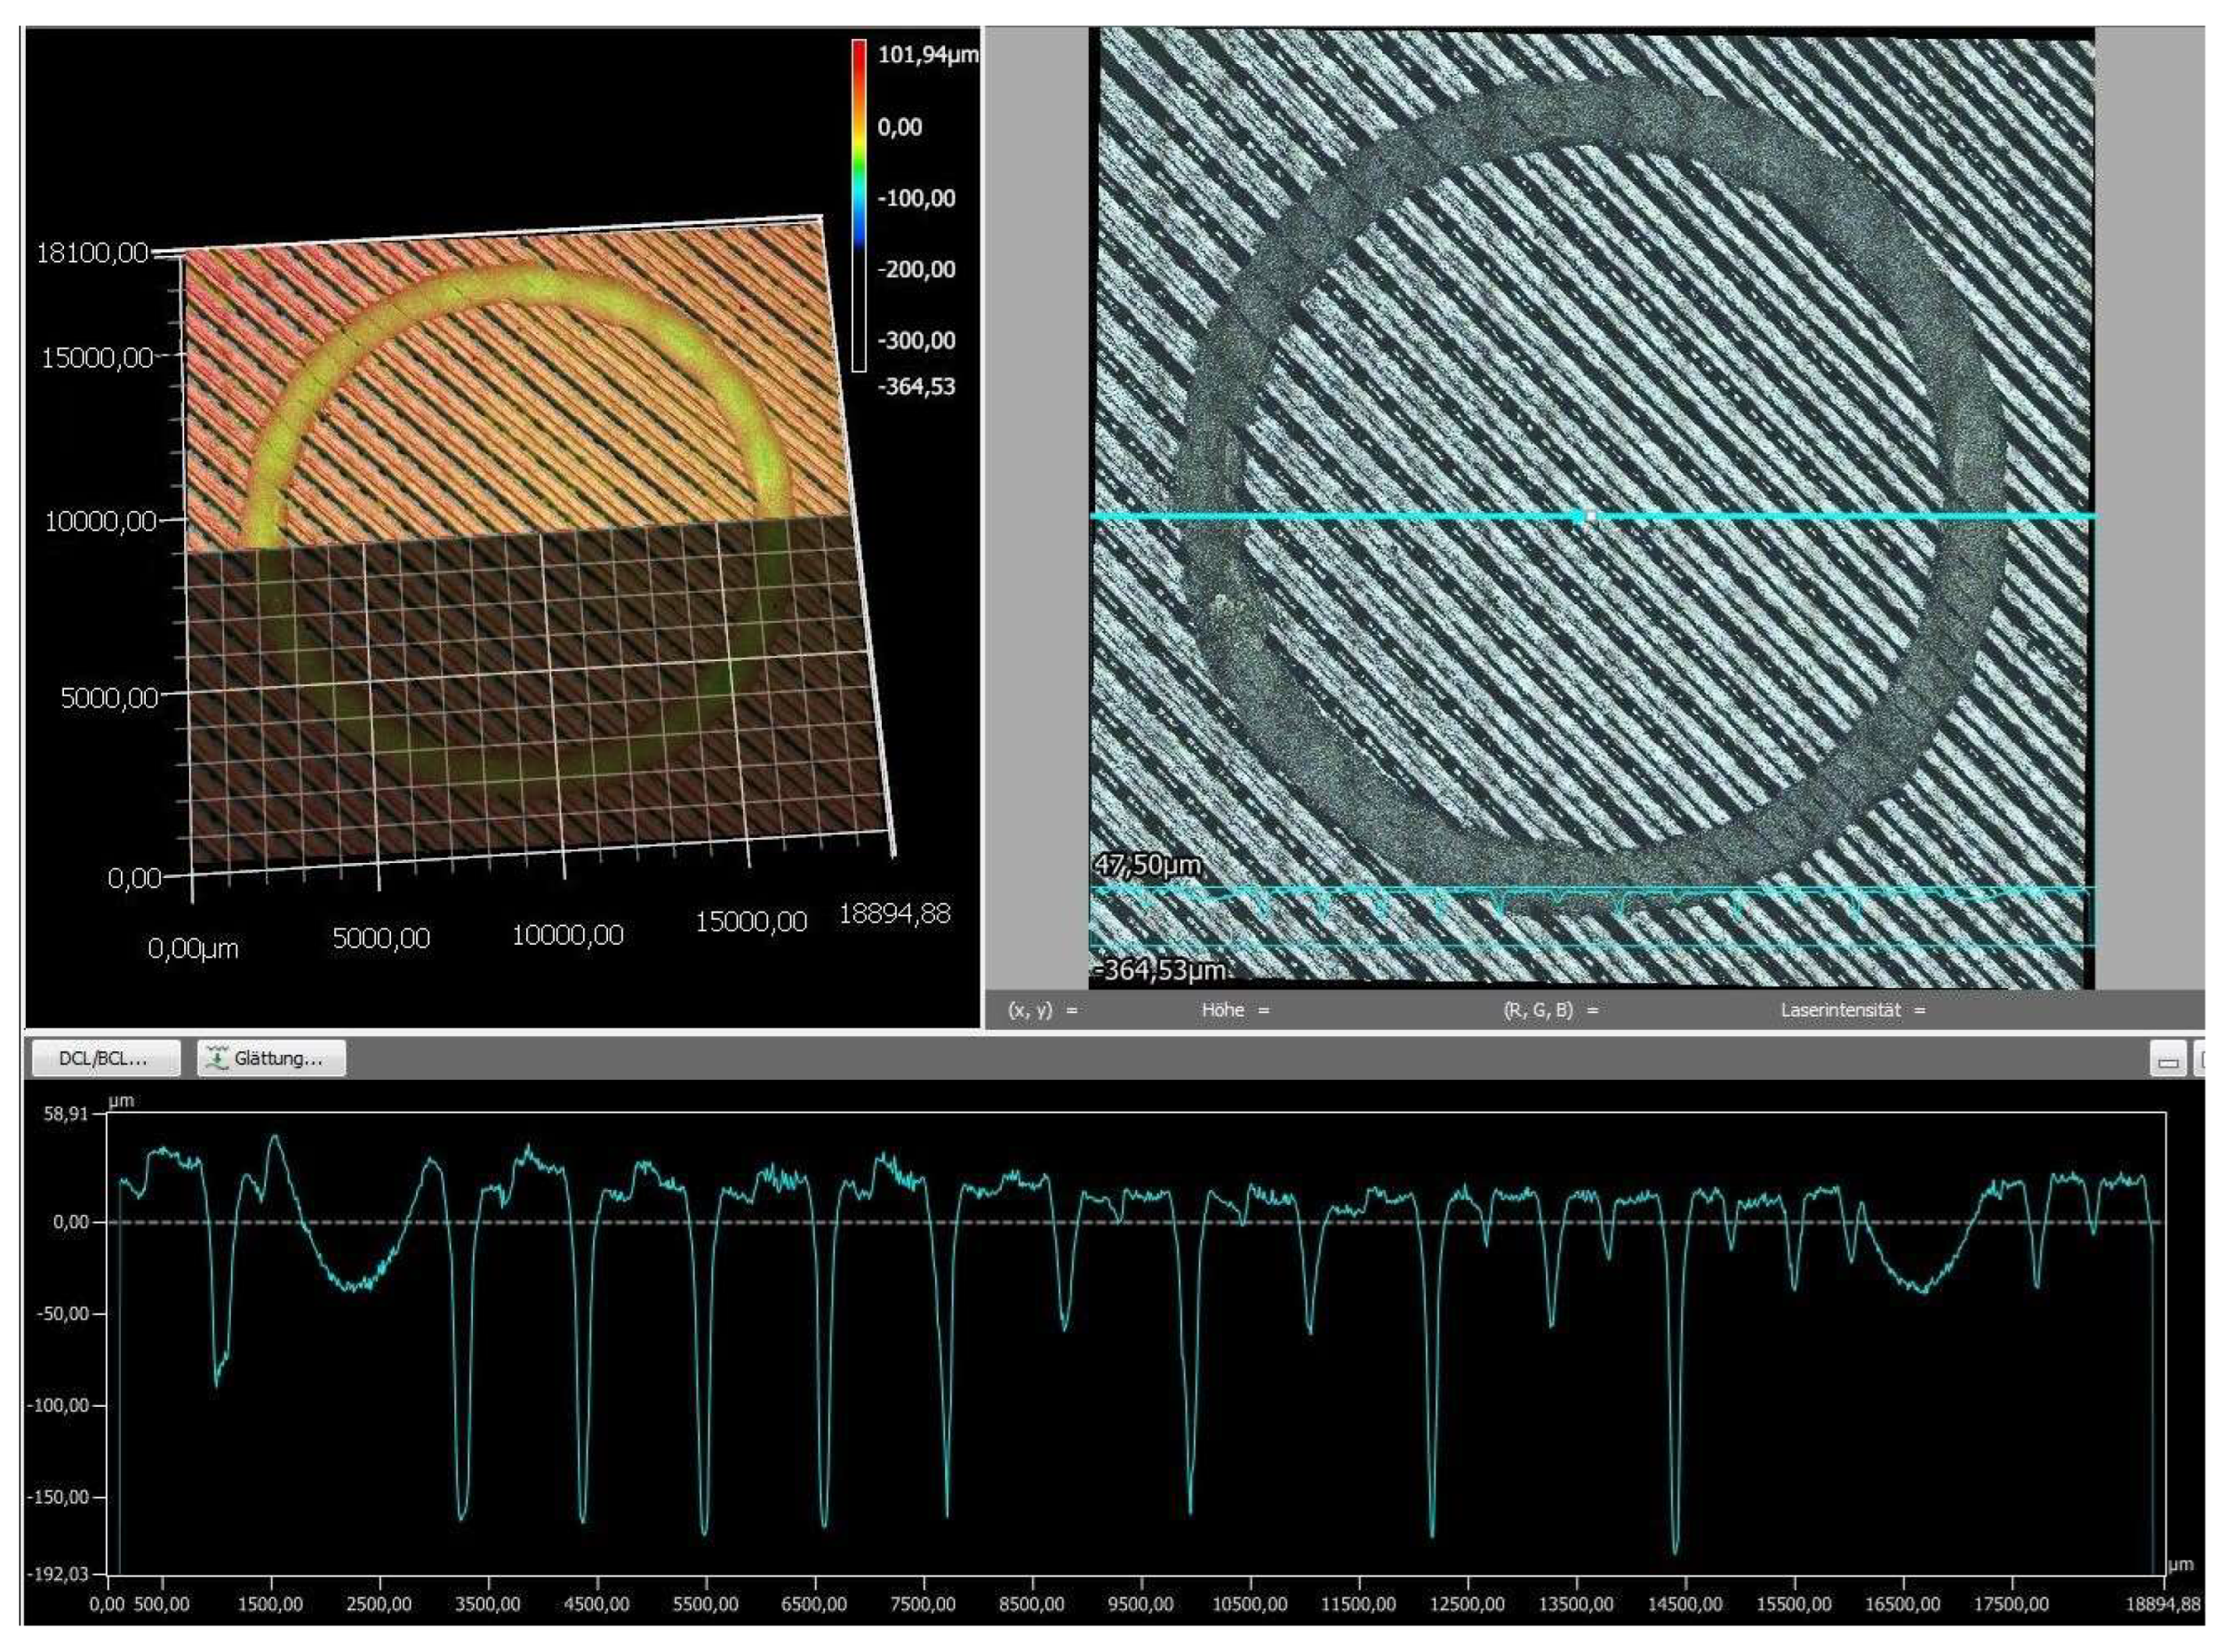Click the height color scale bar
The image size is (2232, 1652).
pyautogui.click(x=858, y=205)
